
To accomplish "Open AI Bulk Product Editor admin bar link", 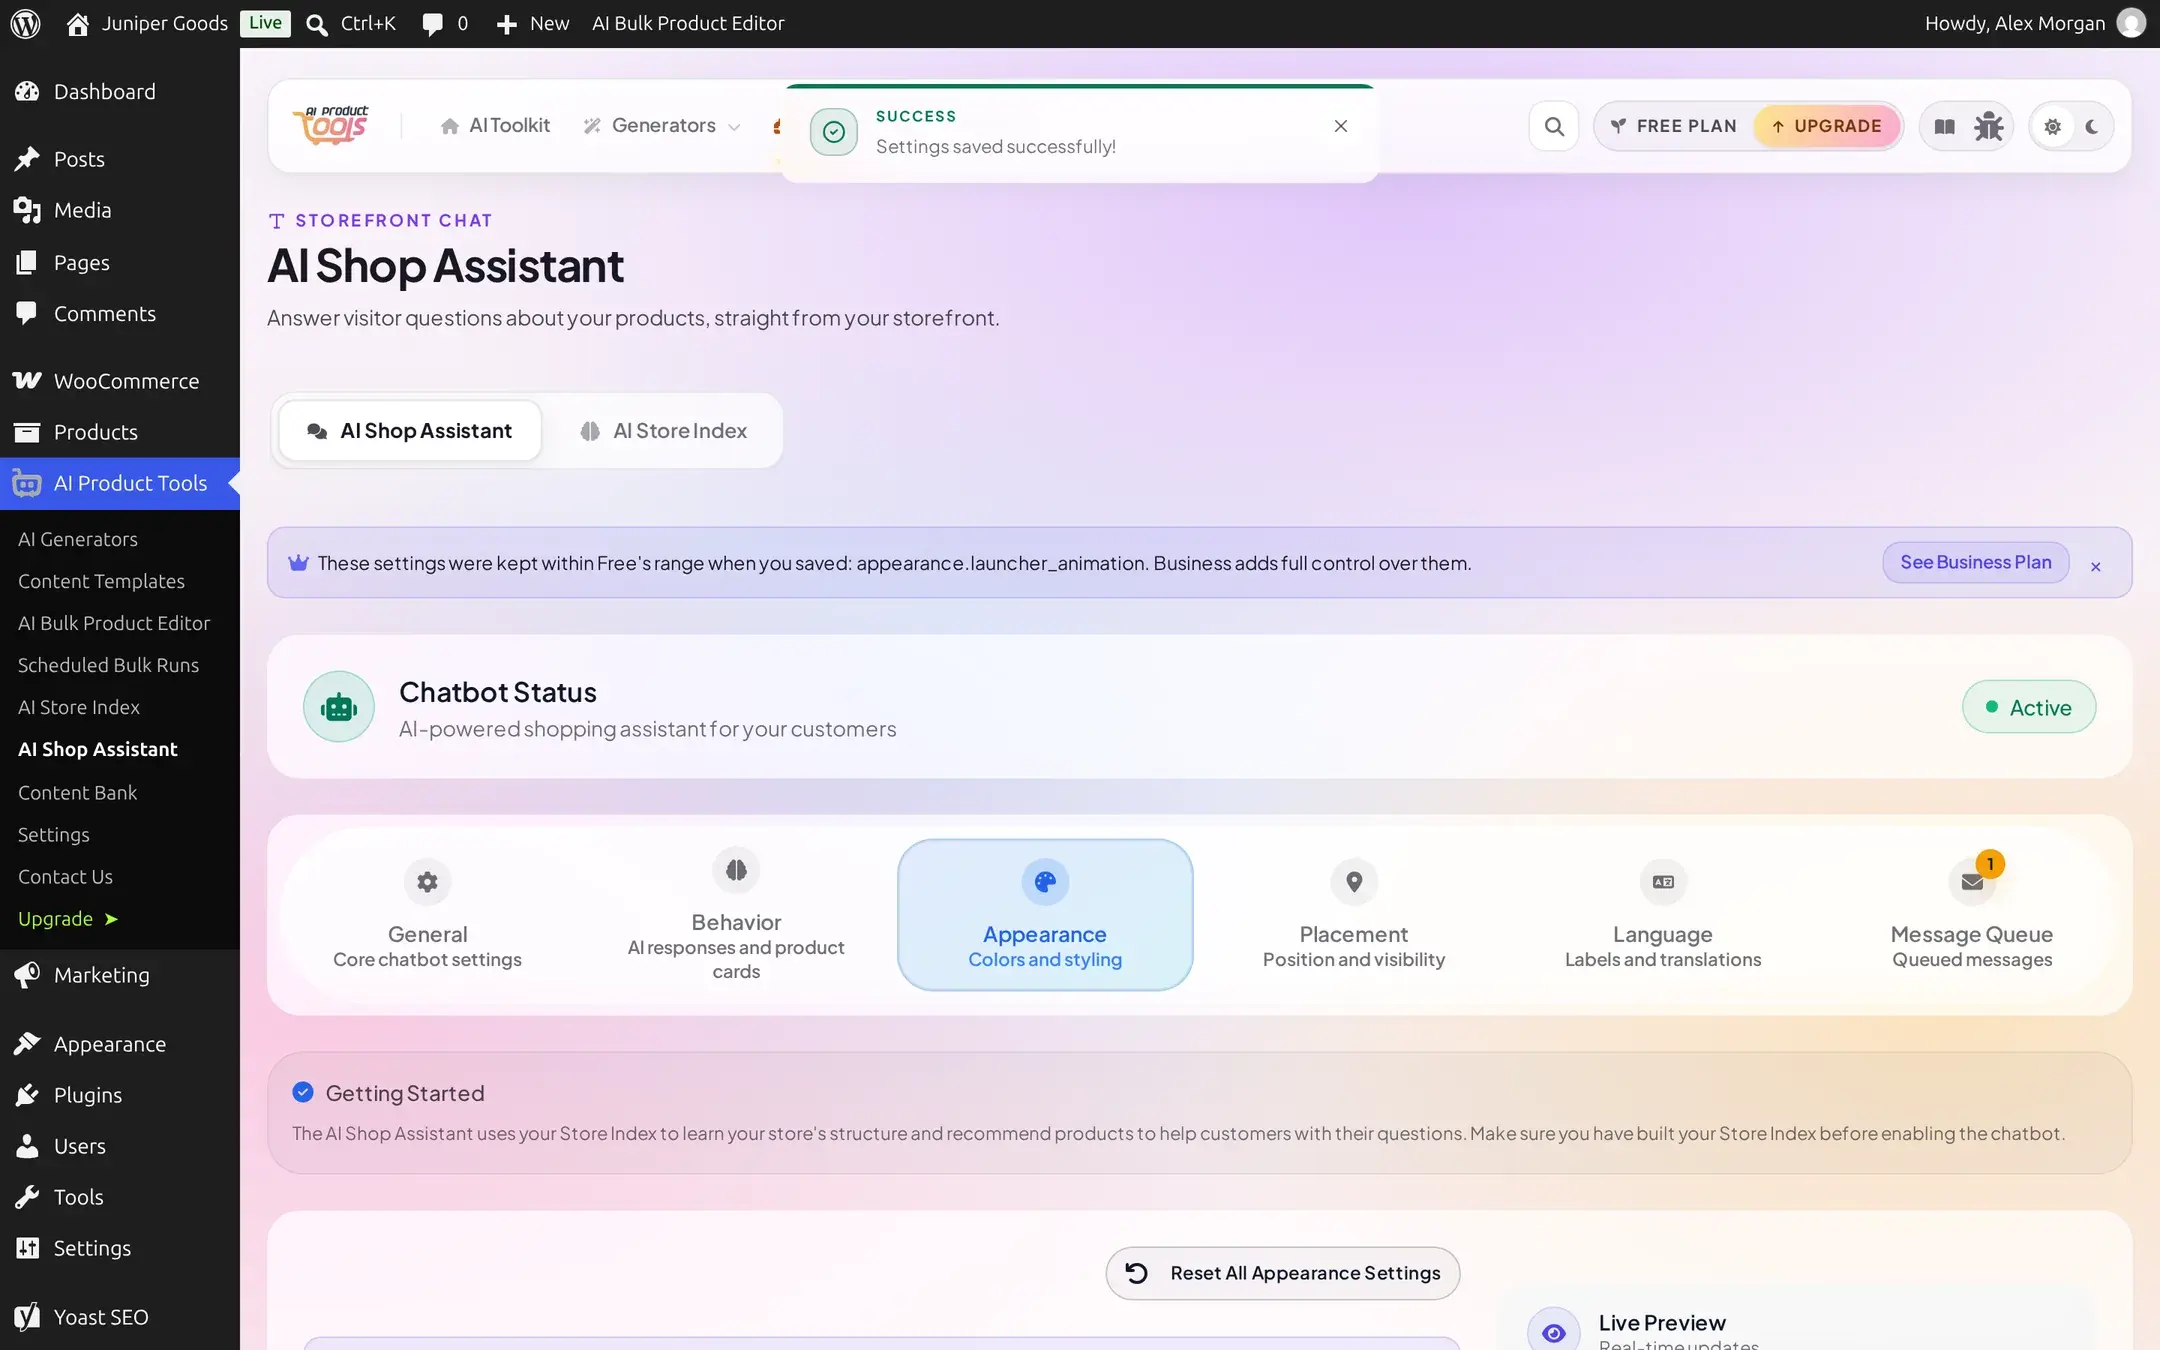I will pos(688,23).
